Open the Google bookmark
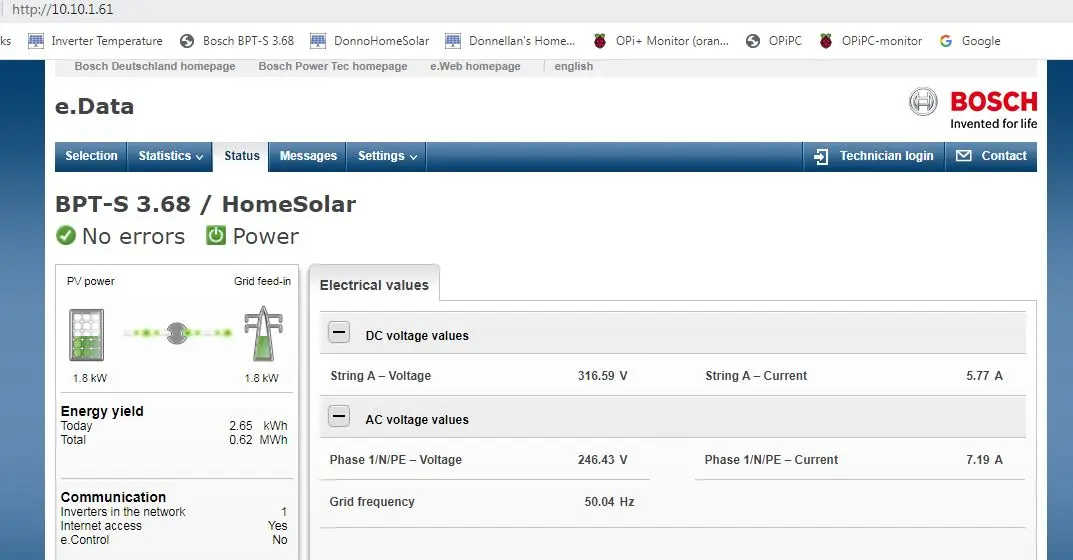Image resolution: width=1073 pixels, height=560 pixels. point(970,41)
